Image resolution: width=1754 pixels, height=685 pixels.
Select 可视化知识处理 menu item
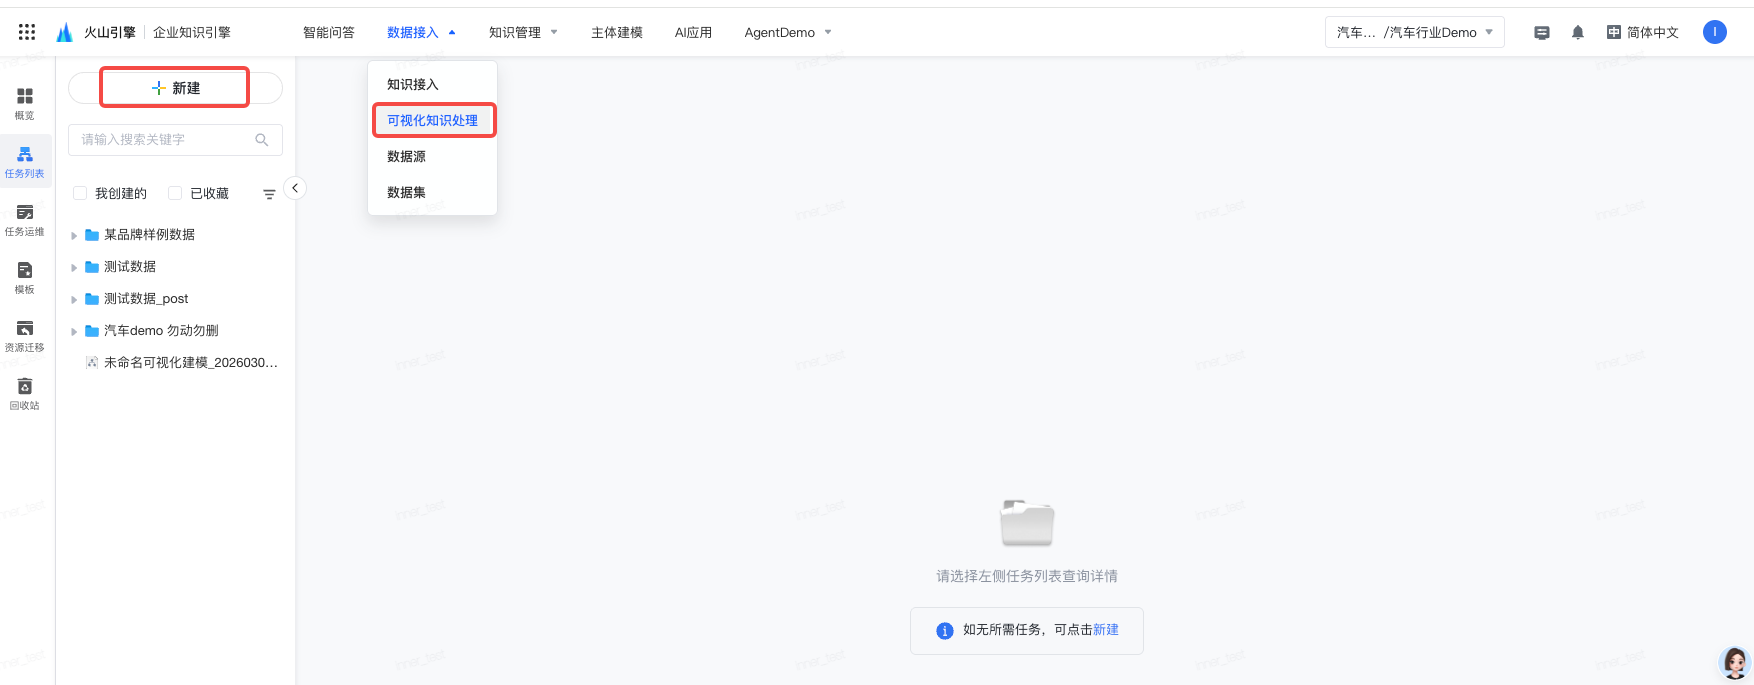[x=432, y=120]
